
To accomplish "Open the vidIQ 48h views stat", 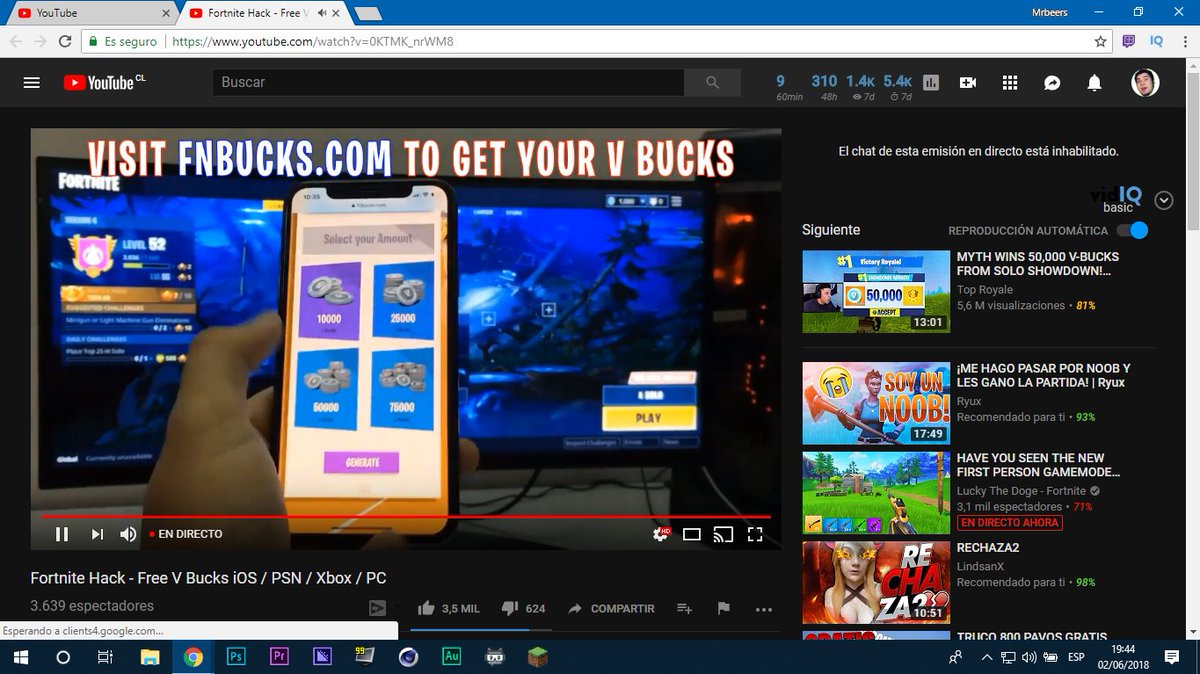I will pos(824,87).
